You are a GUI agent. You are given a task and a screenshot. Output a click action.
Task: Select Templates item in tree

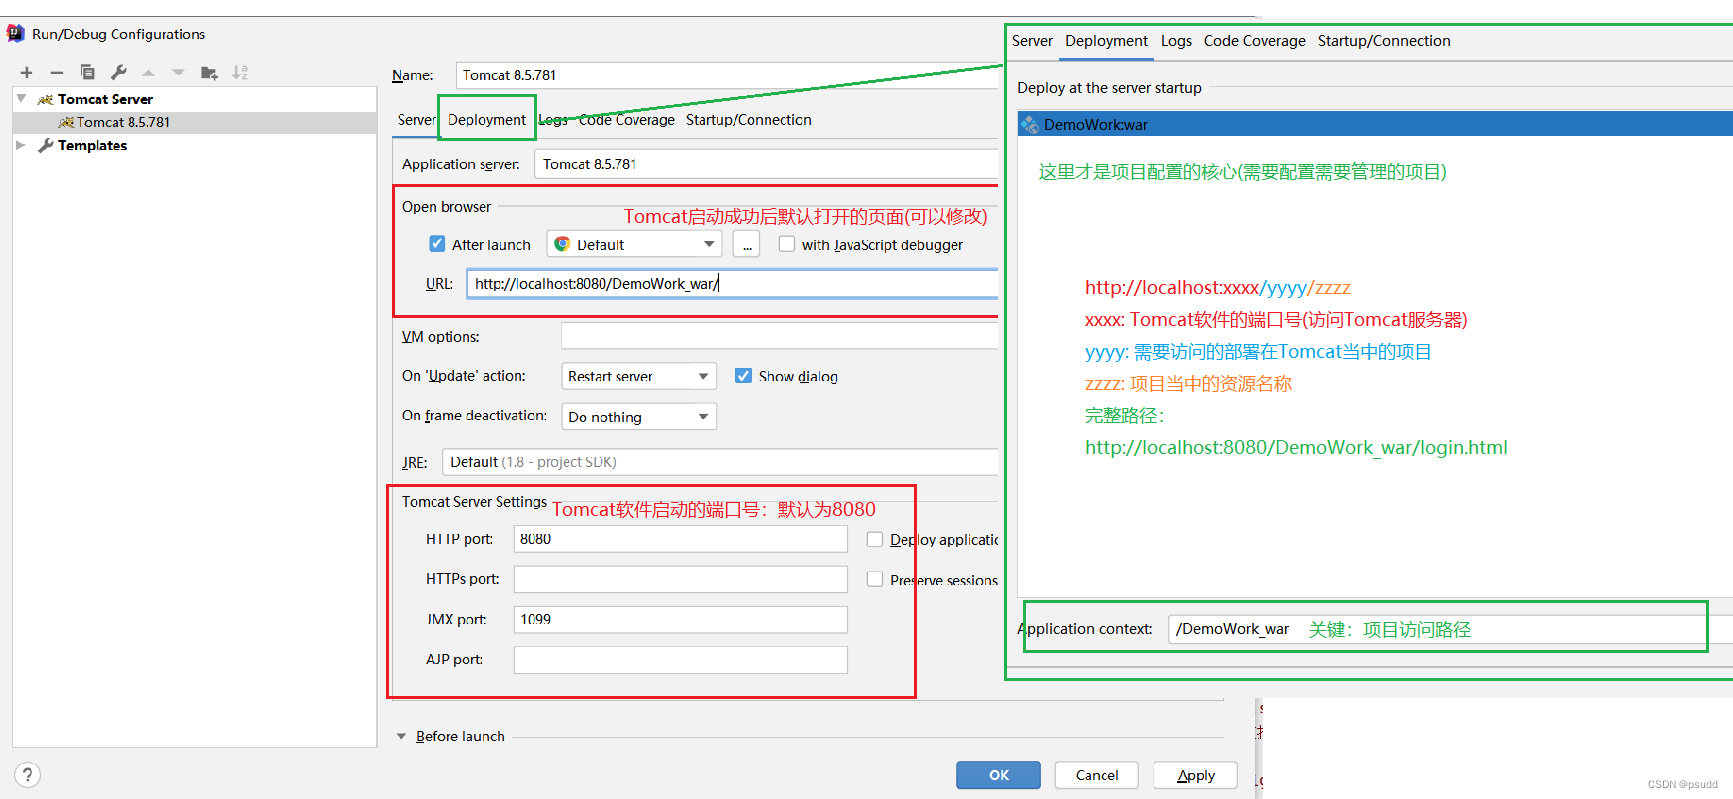point(92,145)
